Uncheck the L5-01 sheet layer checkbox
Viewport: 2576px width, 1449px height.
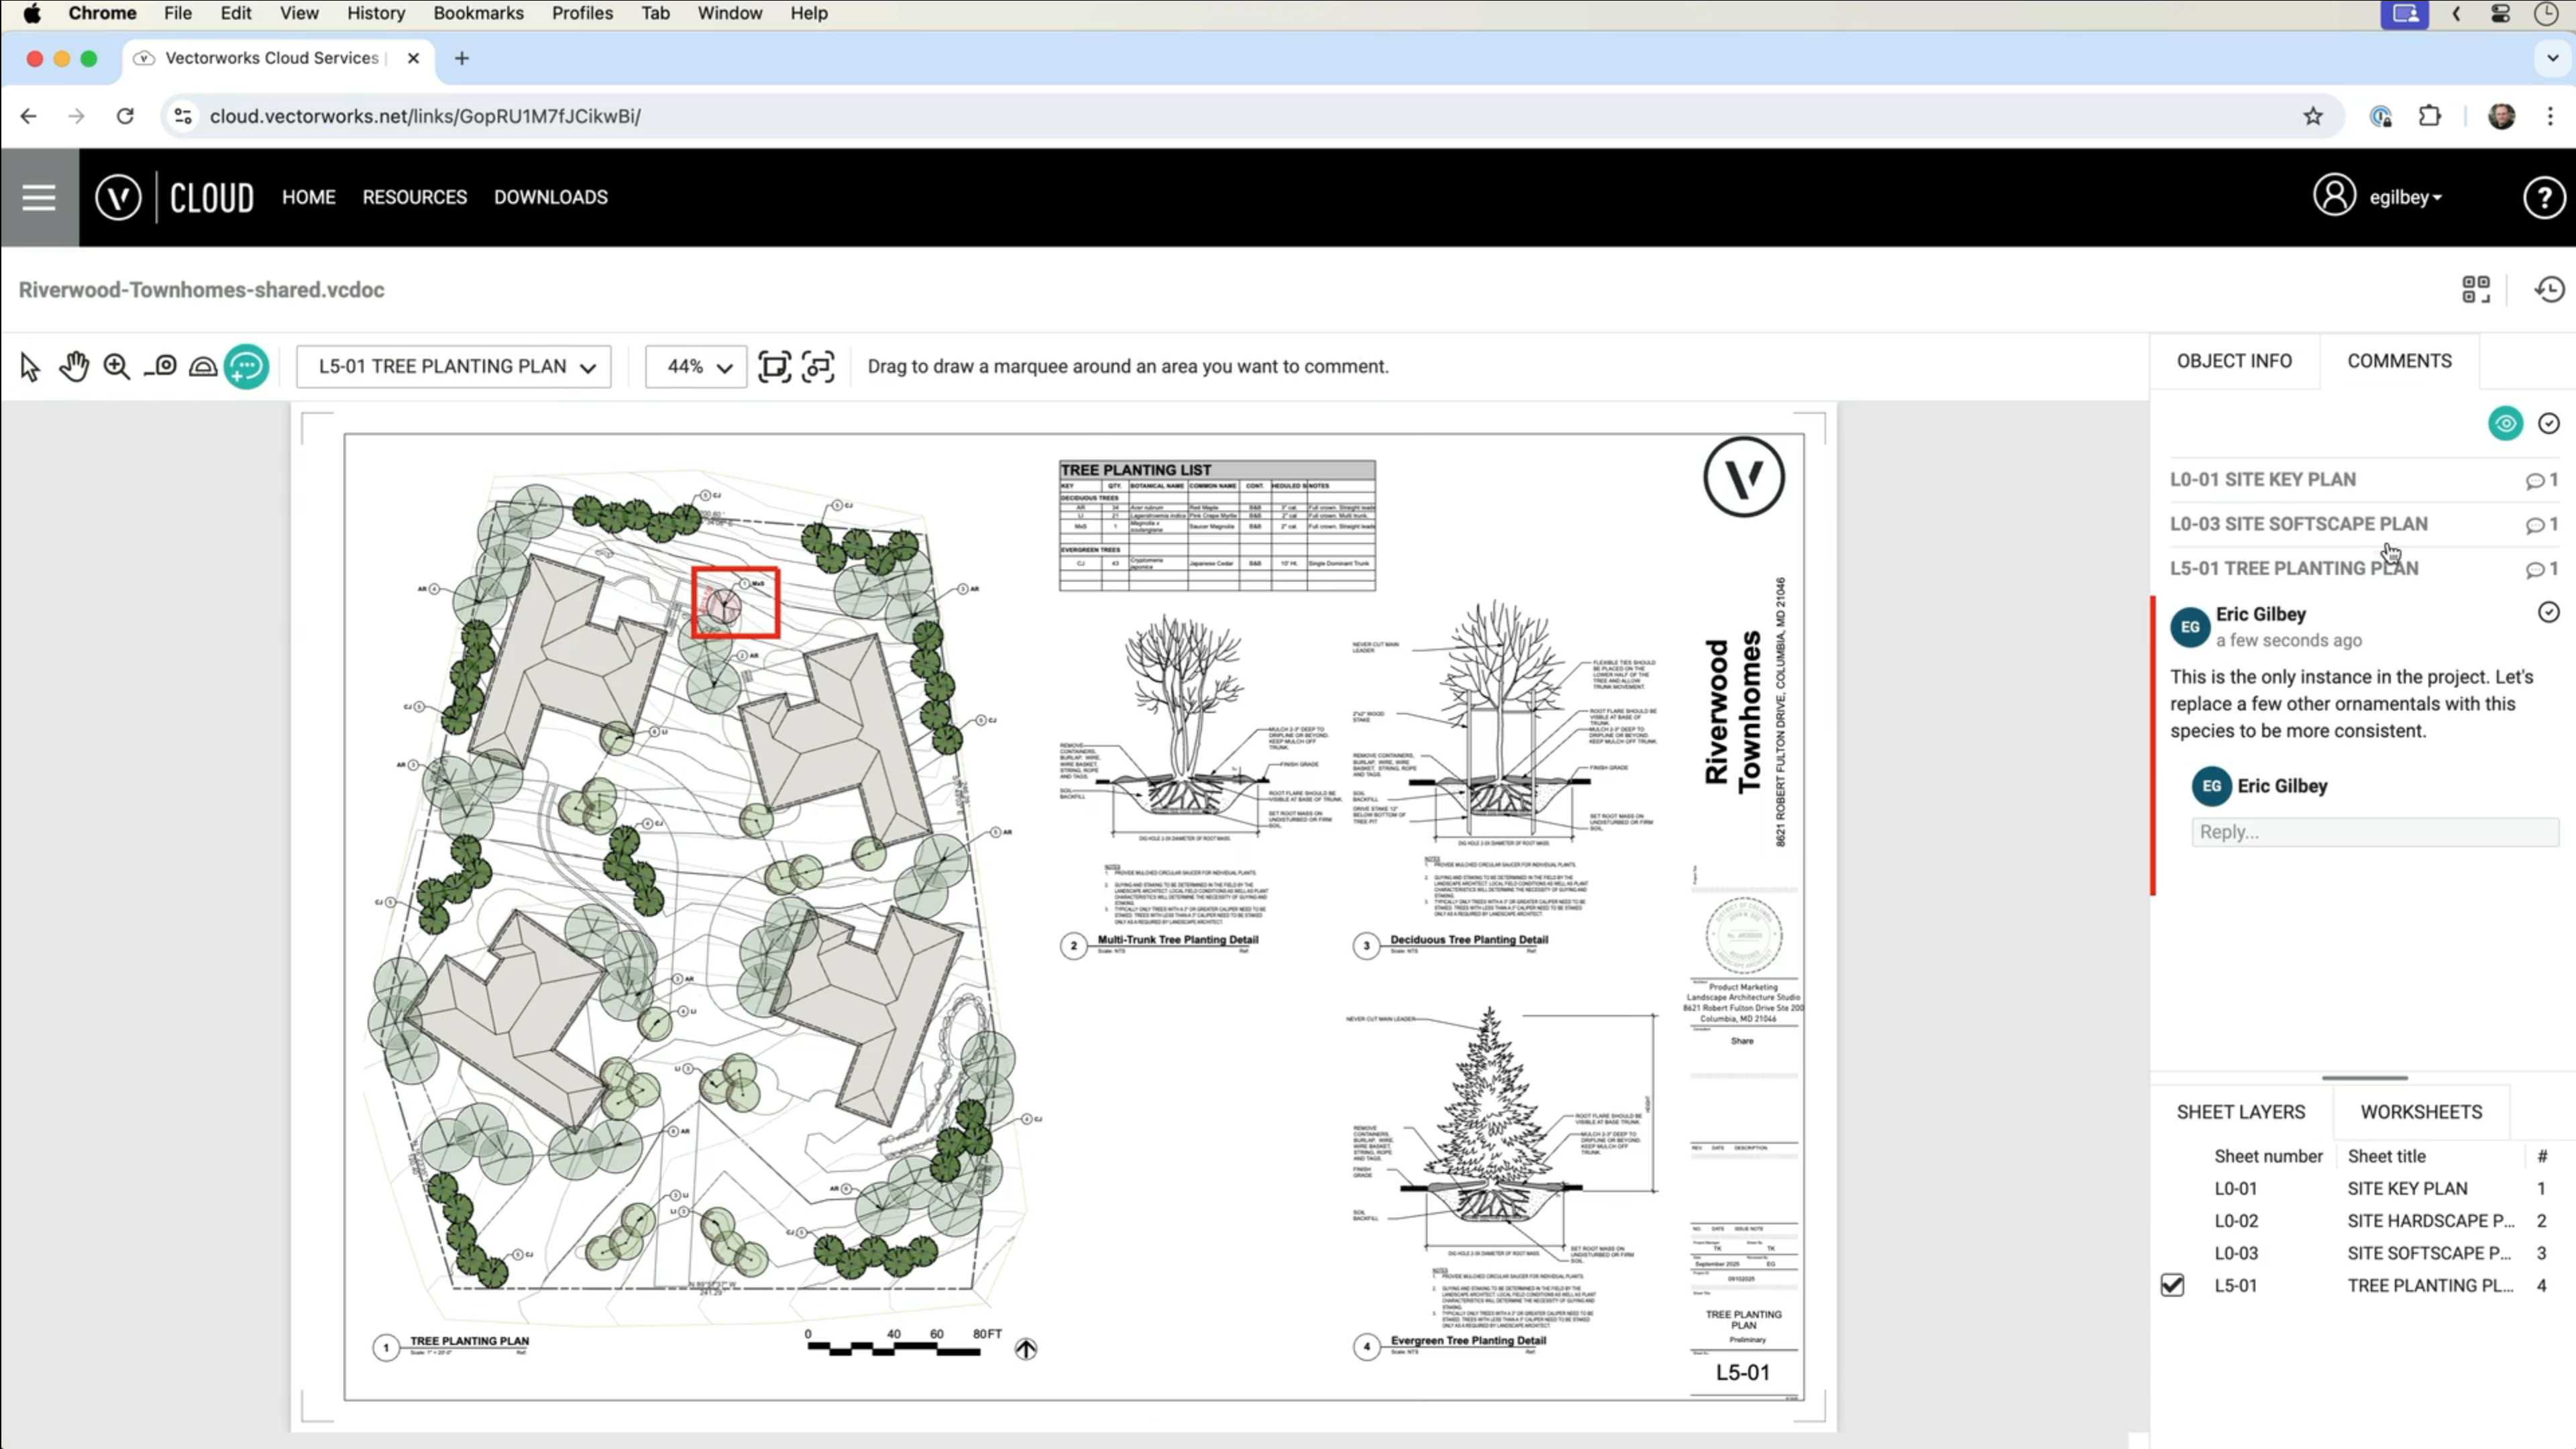point(2172,1285)
